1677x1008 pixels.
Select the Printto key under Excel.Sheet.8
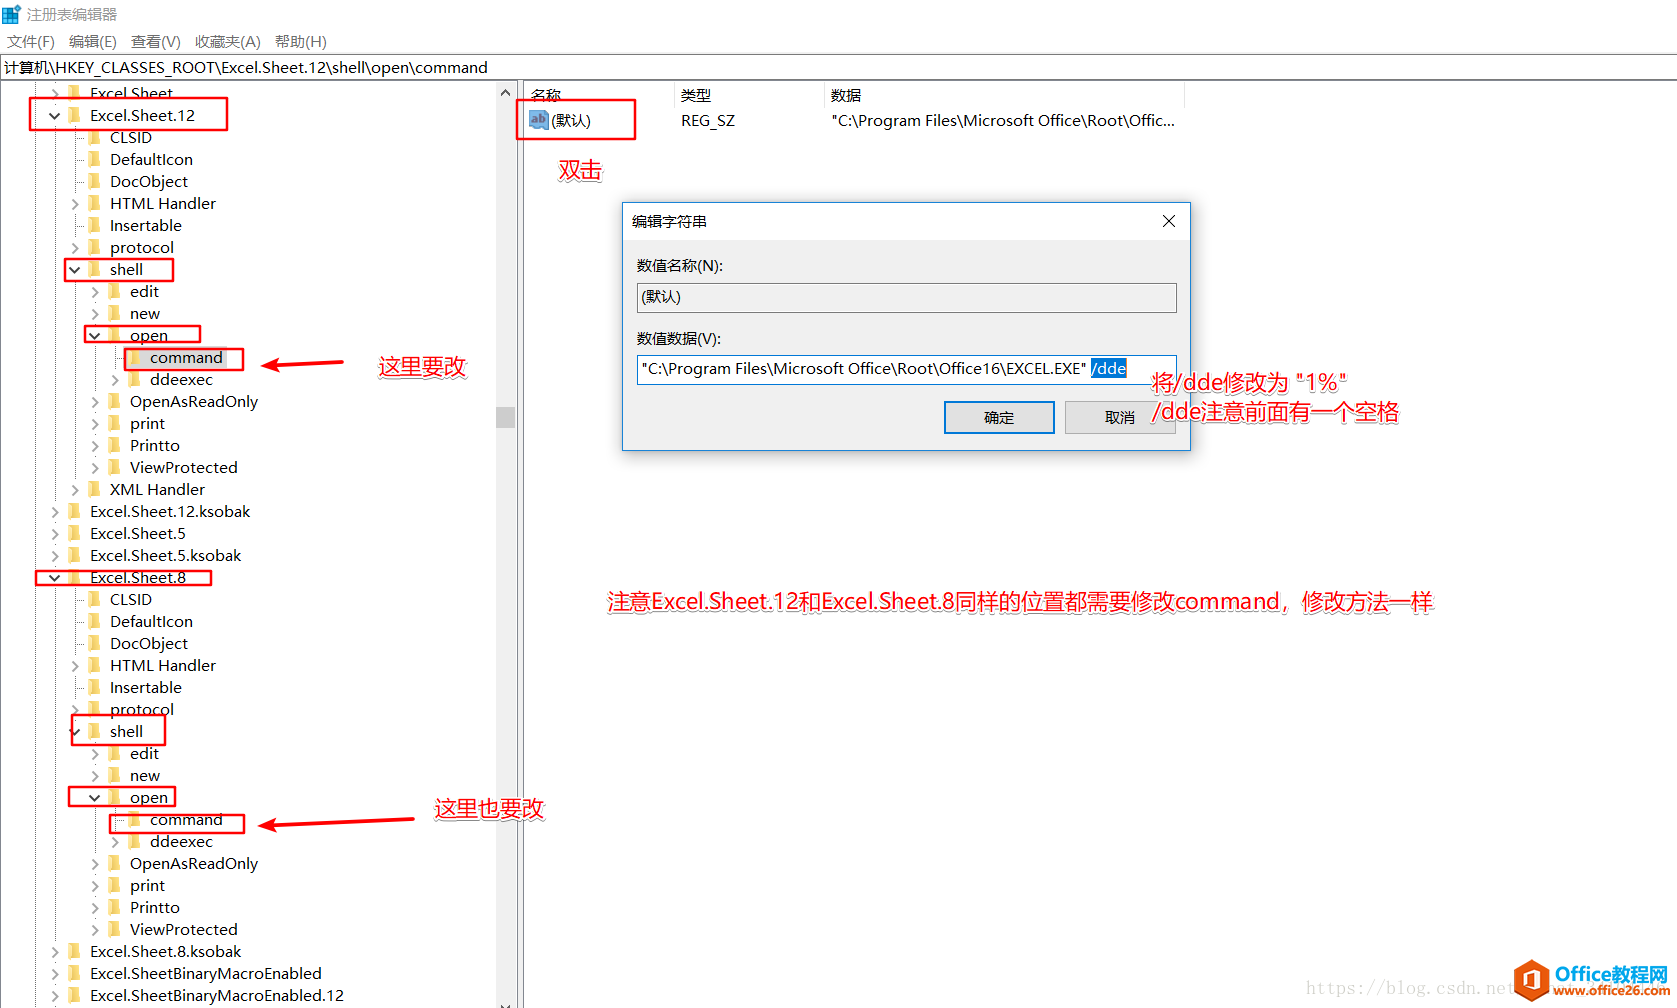(155, 908)
